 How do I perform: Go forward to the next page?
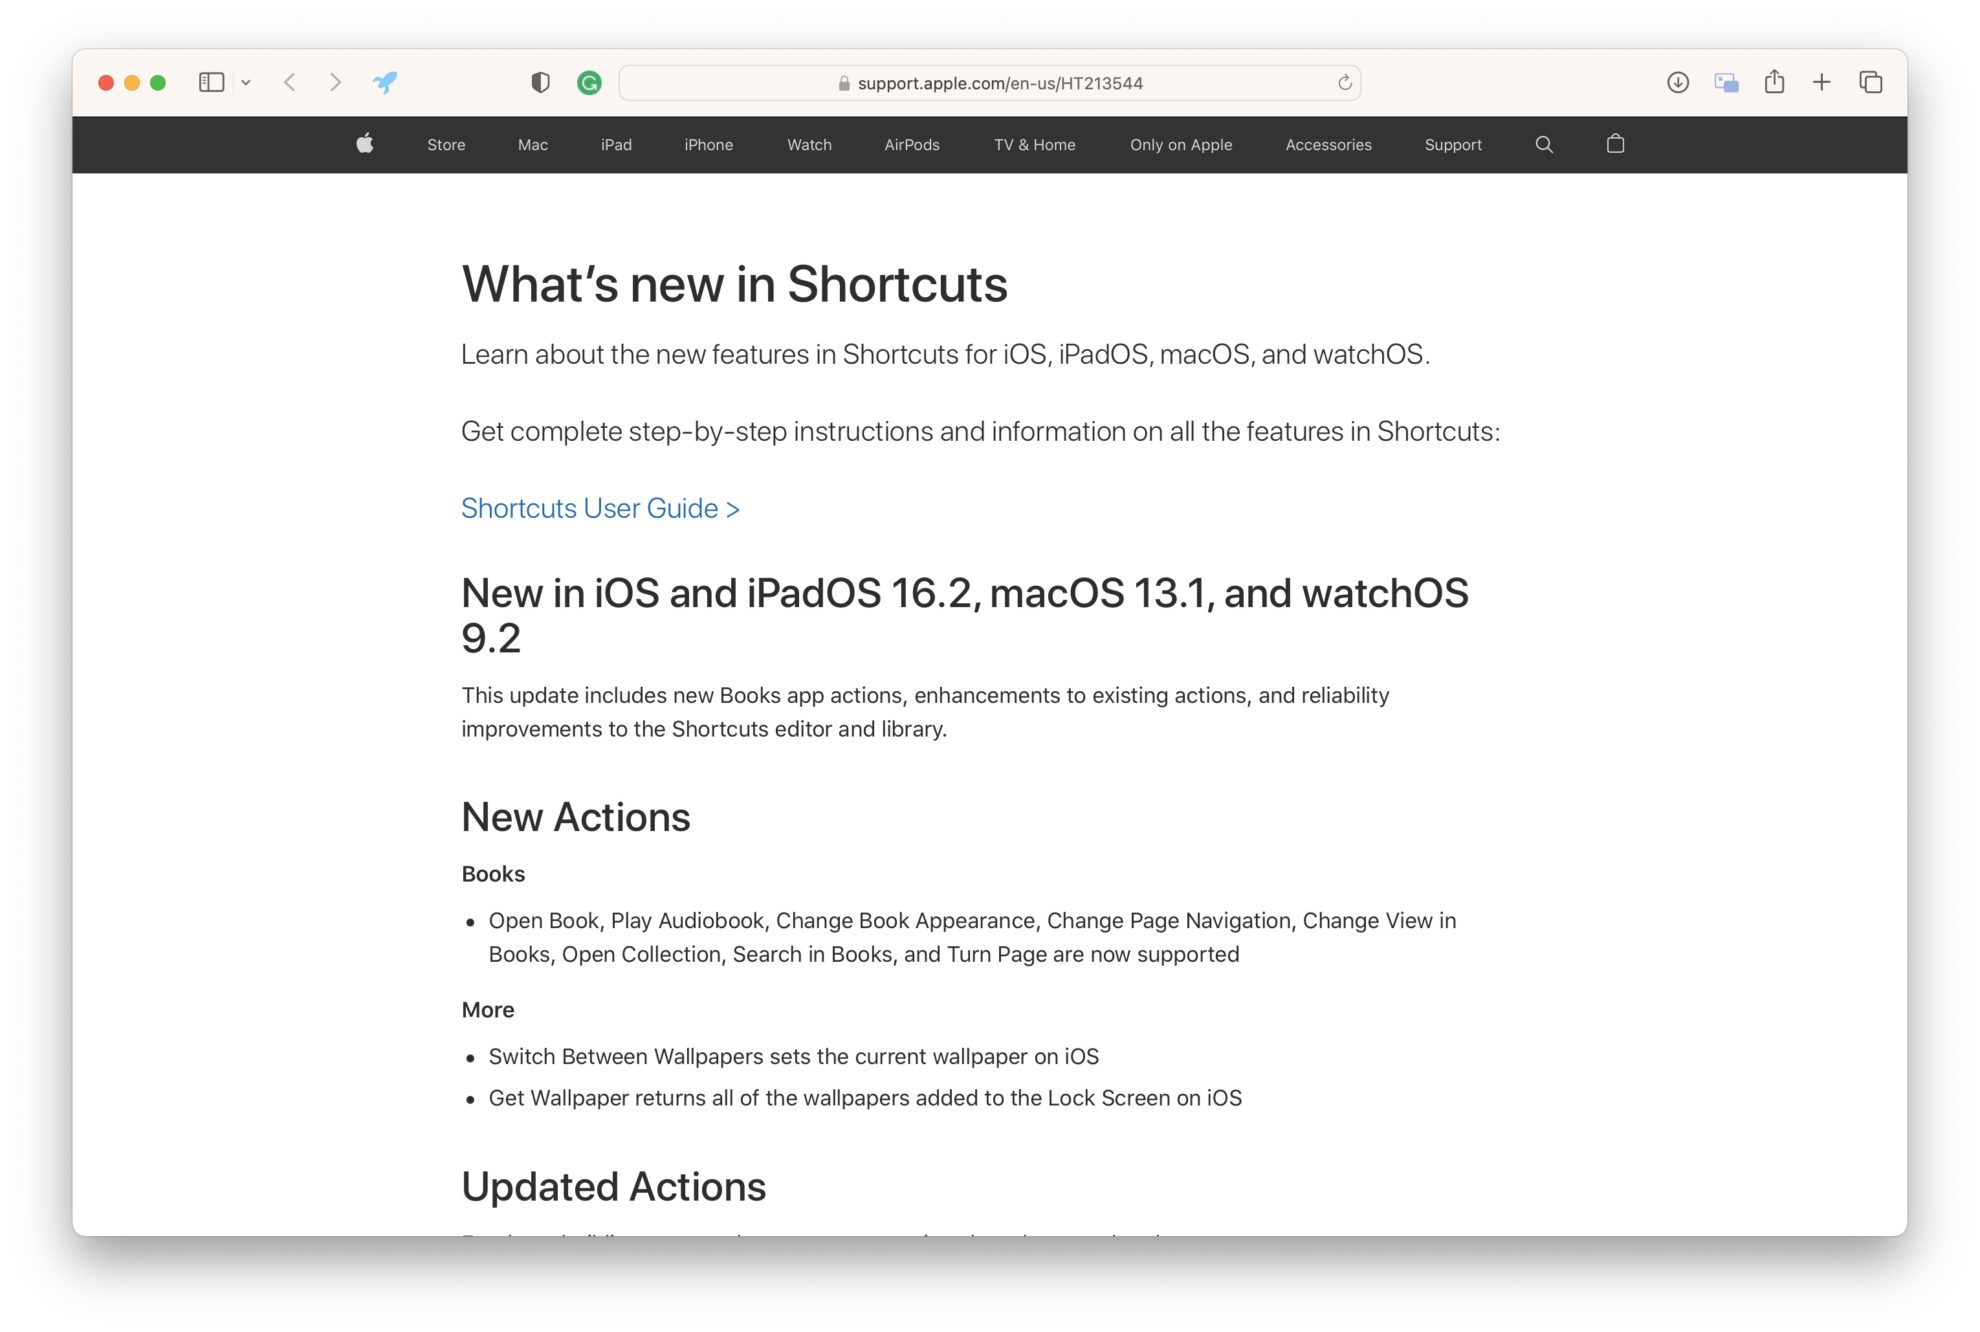point(335,82)
